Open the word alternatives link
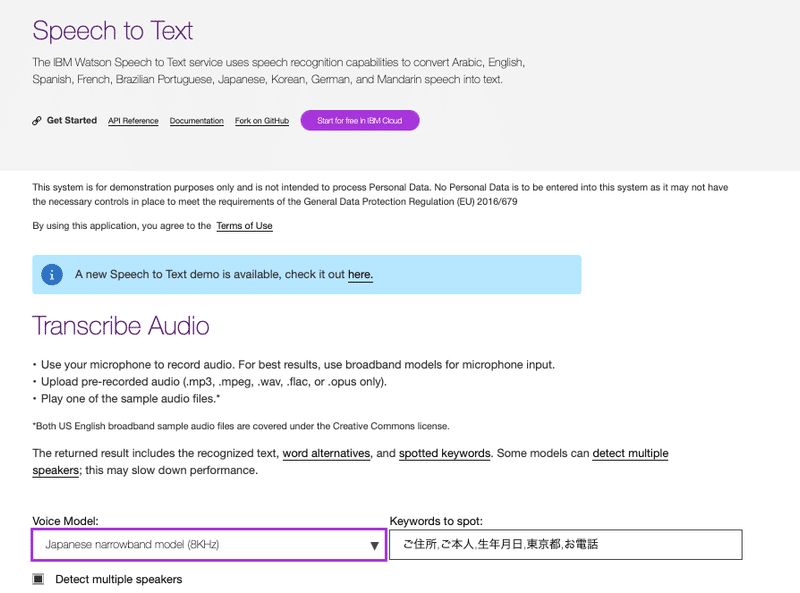Viewport: 800px width, 593px height. [326, 454]
